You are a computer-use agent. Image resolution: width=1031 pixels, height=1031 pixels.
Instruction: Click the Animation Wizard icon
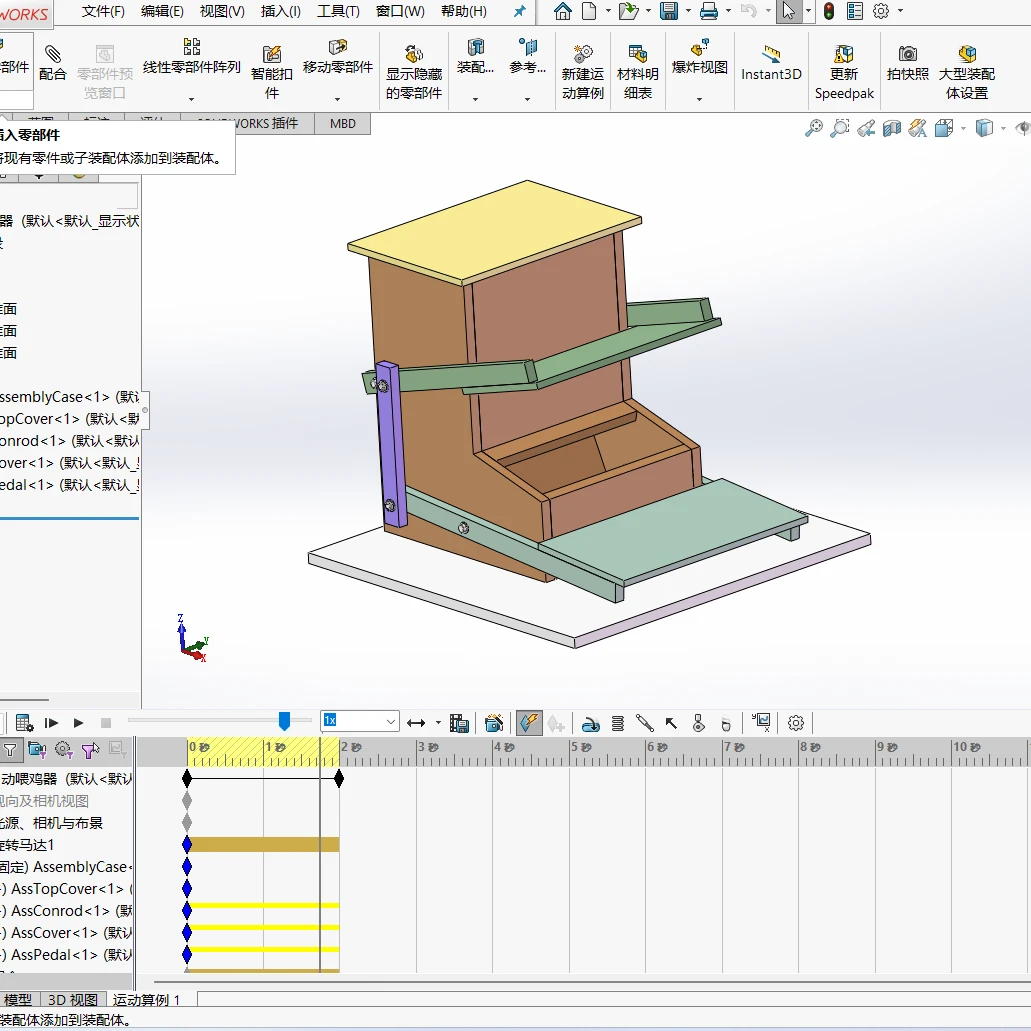click(494, 723)
